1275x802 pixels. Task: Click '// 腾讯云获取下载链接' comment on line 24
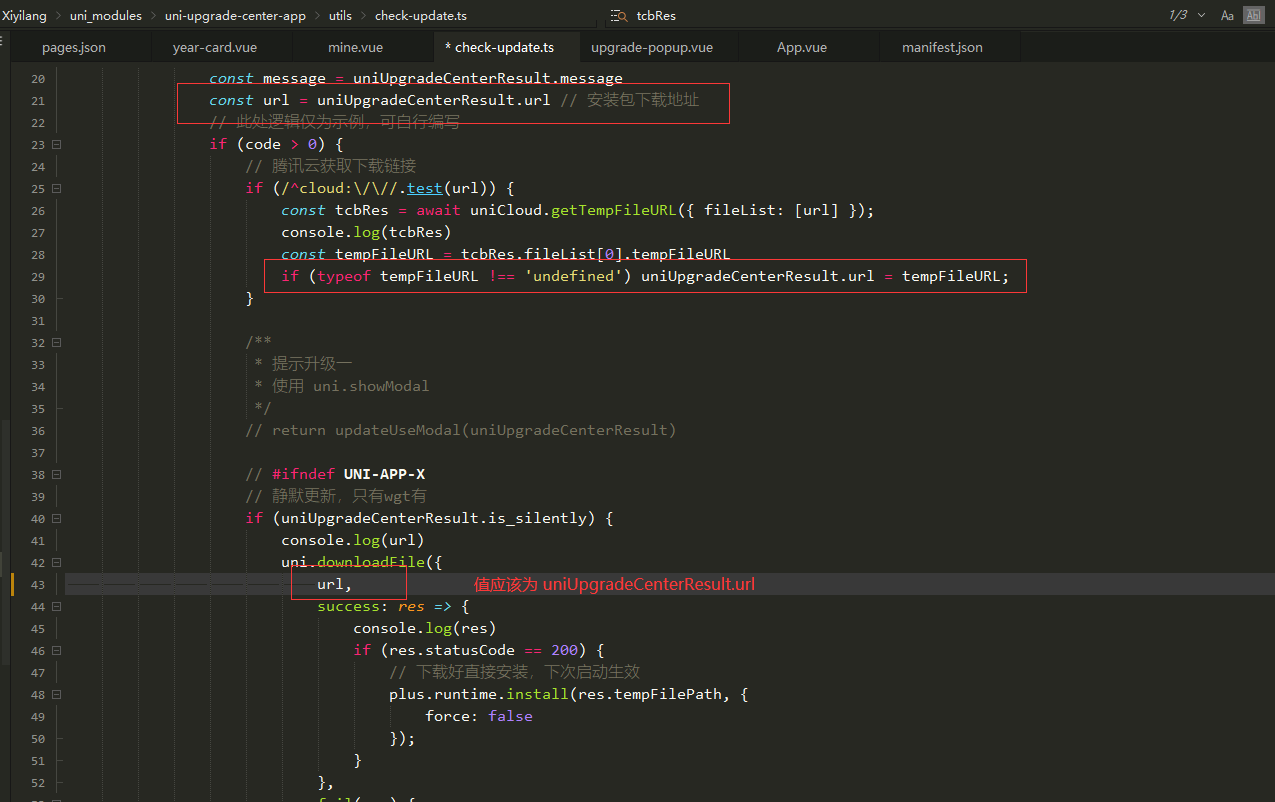coord(330,166)
